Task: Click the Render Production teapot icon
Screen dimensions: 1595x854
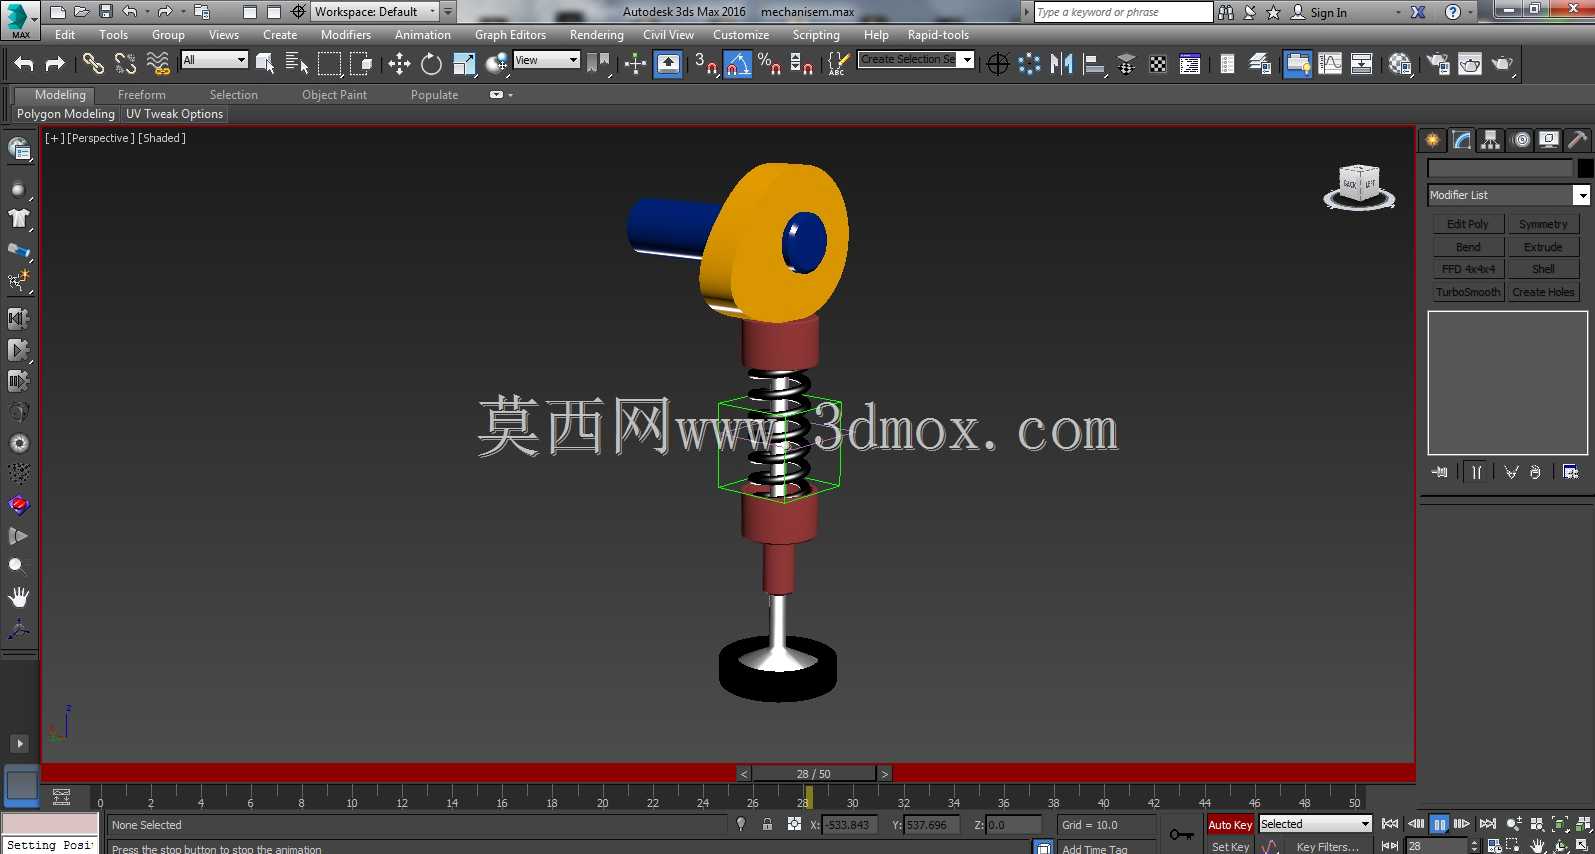Action: 1503,64
